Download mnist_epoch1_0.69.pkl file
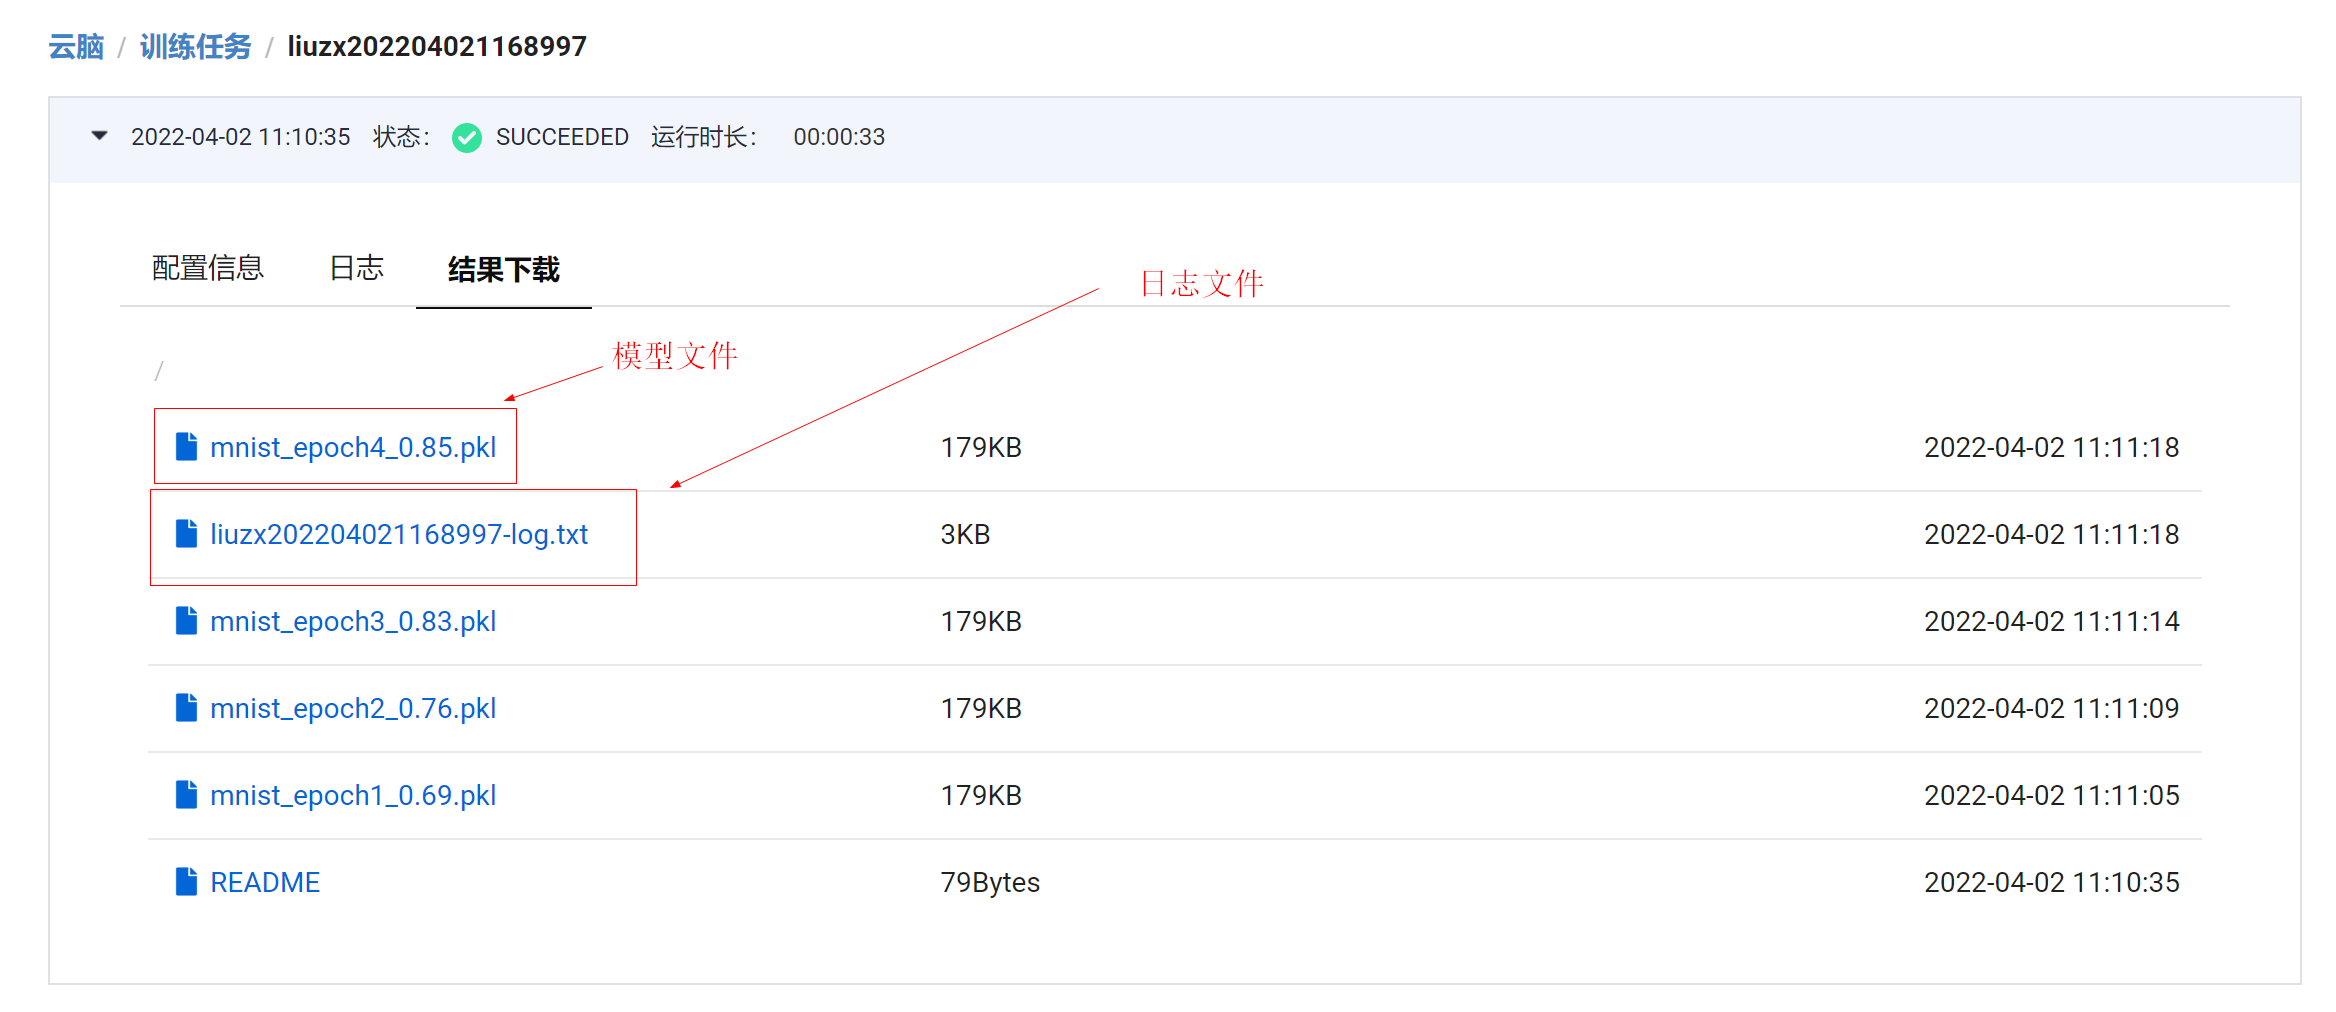The image size is (2336, 1012). 353,796
